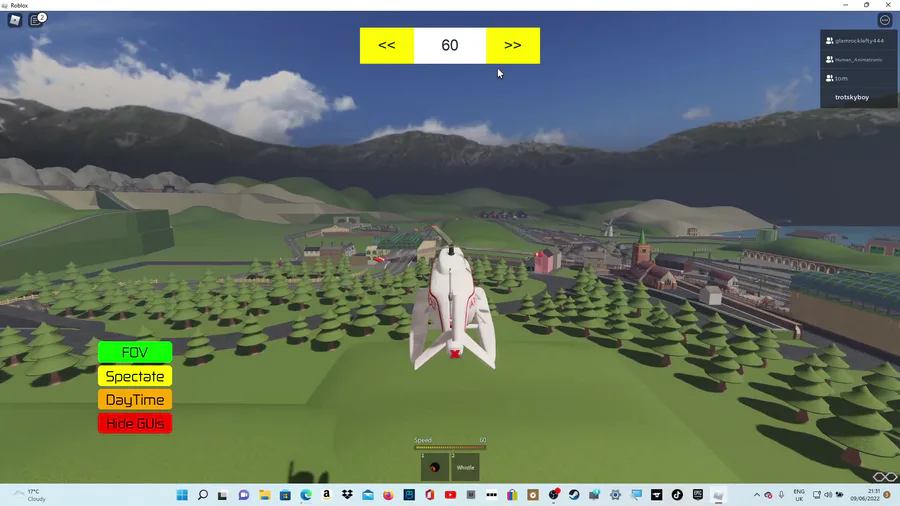
Task: Open File Explorer from taskbar
Action: (264, 495)
